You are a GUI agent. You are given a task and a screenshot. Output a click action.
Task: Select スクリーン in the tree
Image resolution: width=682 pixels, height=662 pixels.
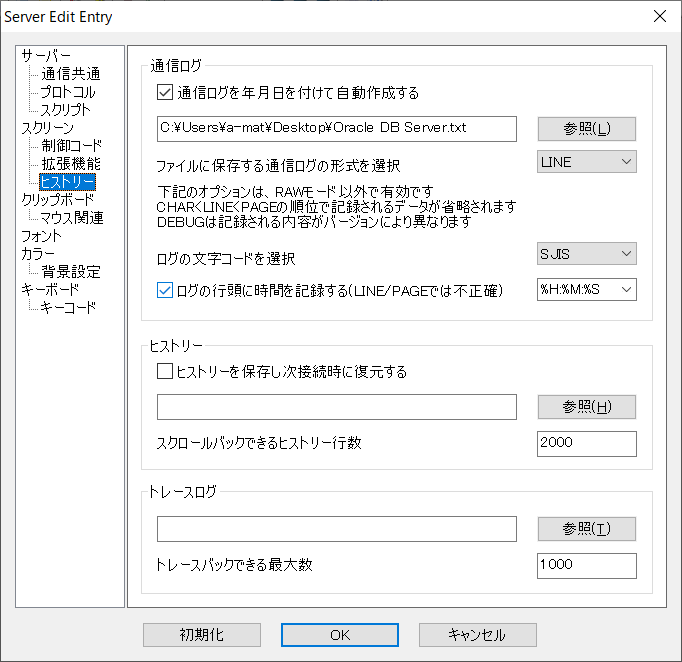point(48,128)
